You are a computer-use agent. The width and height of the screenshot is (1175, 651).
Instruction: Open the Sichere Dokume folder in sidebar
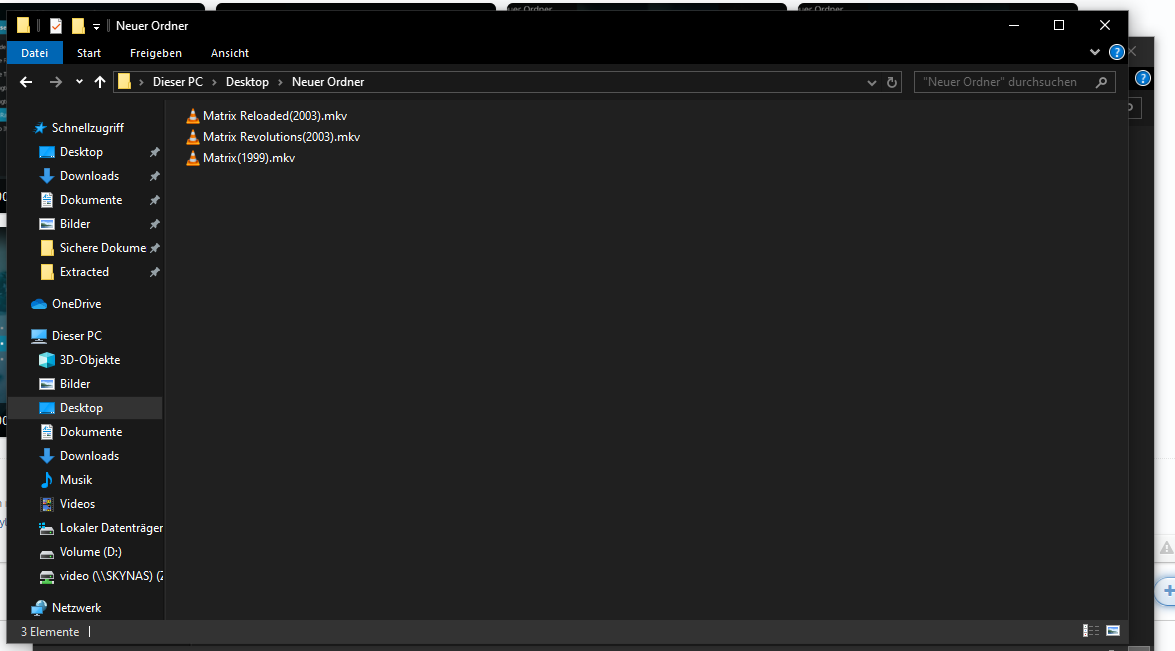(x=103, y=248)
